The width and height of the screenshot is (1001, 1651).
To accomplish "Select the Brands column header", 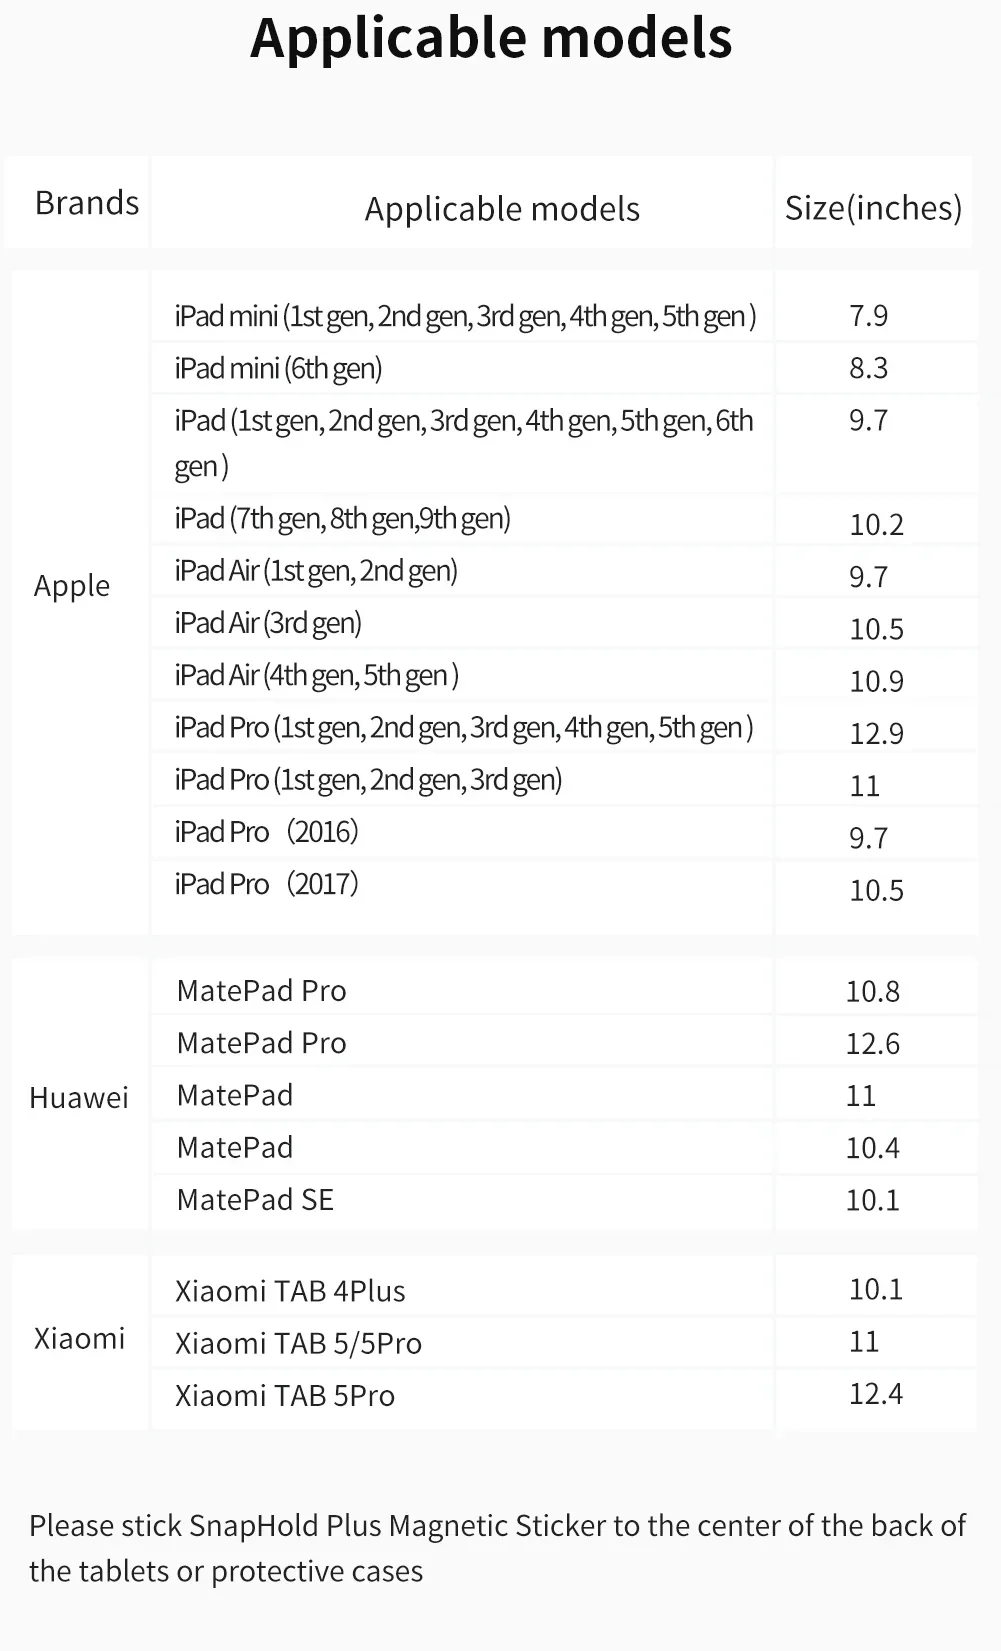I will [87, 203].
